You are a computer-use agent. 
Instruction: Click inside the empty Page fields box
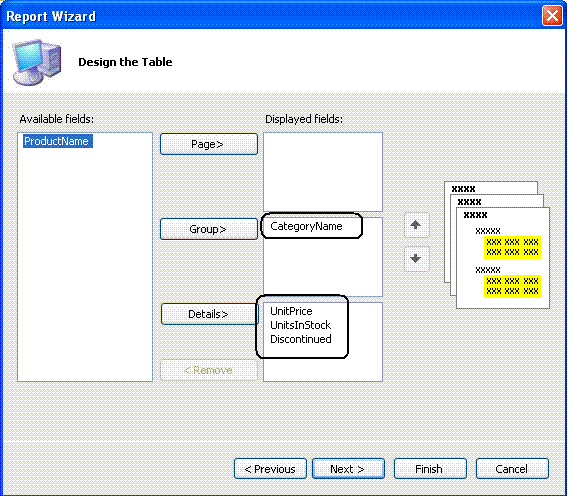tap(323, 171)
